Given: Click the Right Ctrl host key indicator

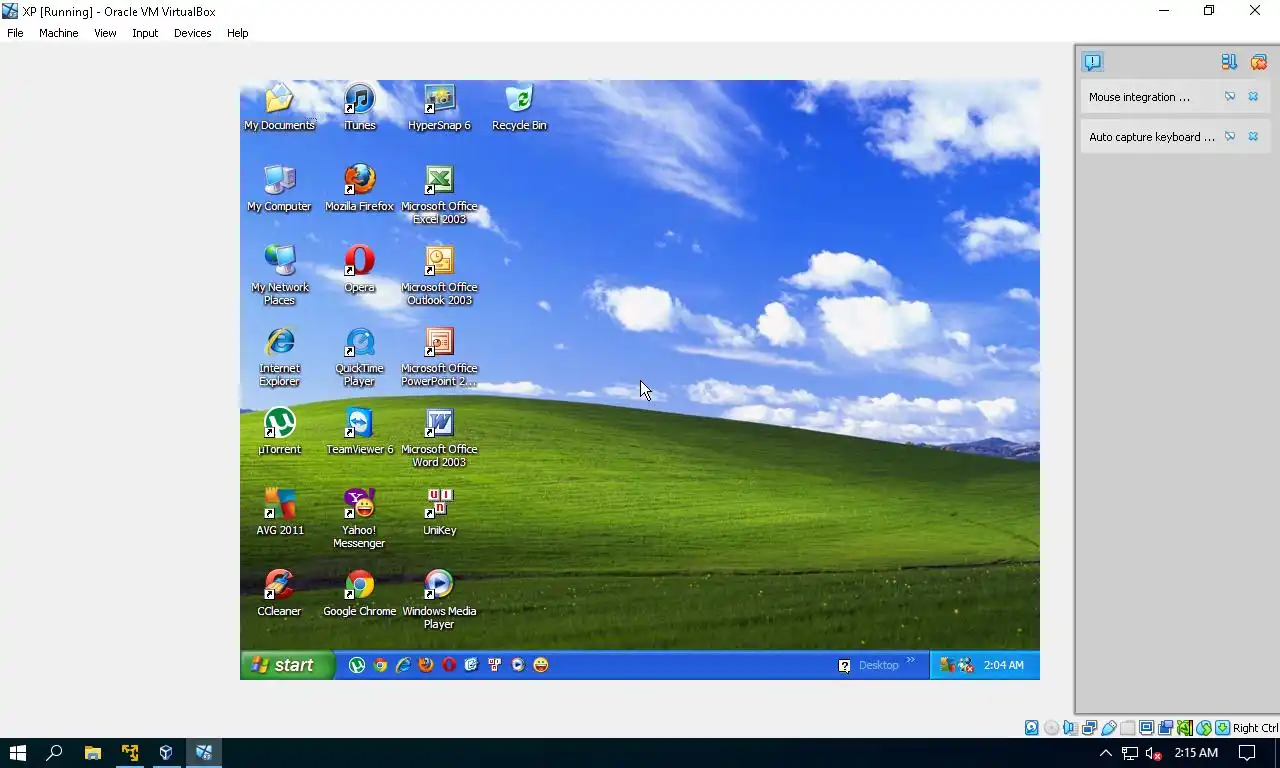Looking at the screenshot, I should tap(1255, 728).
